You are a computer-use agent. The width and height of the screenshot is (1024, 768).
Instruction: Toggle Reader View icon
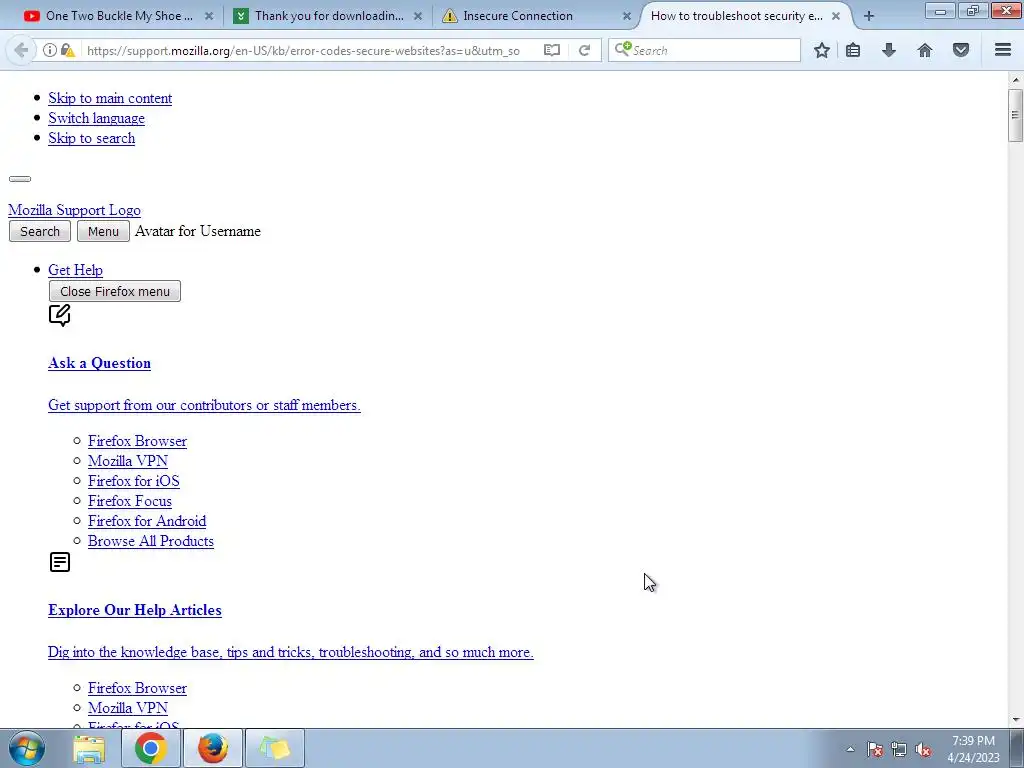point(552,50)
